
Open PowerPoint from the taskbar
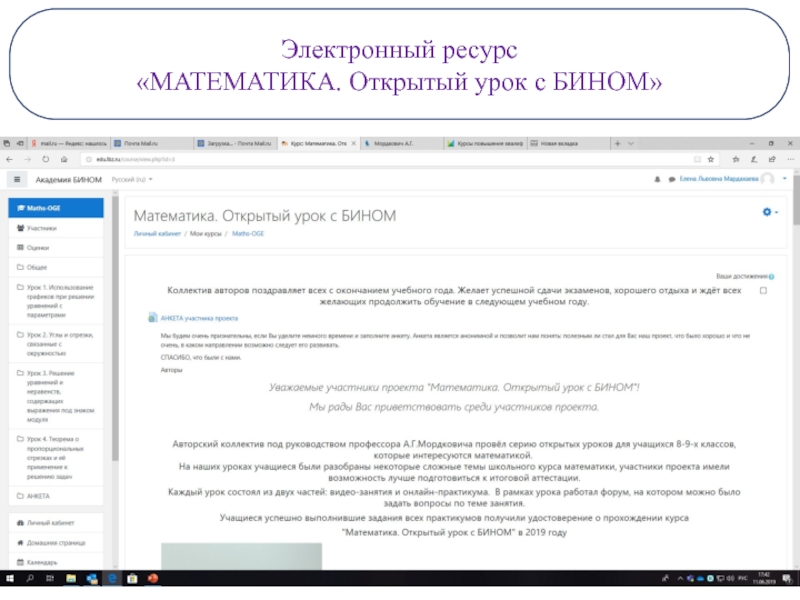tap(153, 578)
